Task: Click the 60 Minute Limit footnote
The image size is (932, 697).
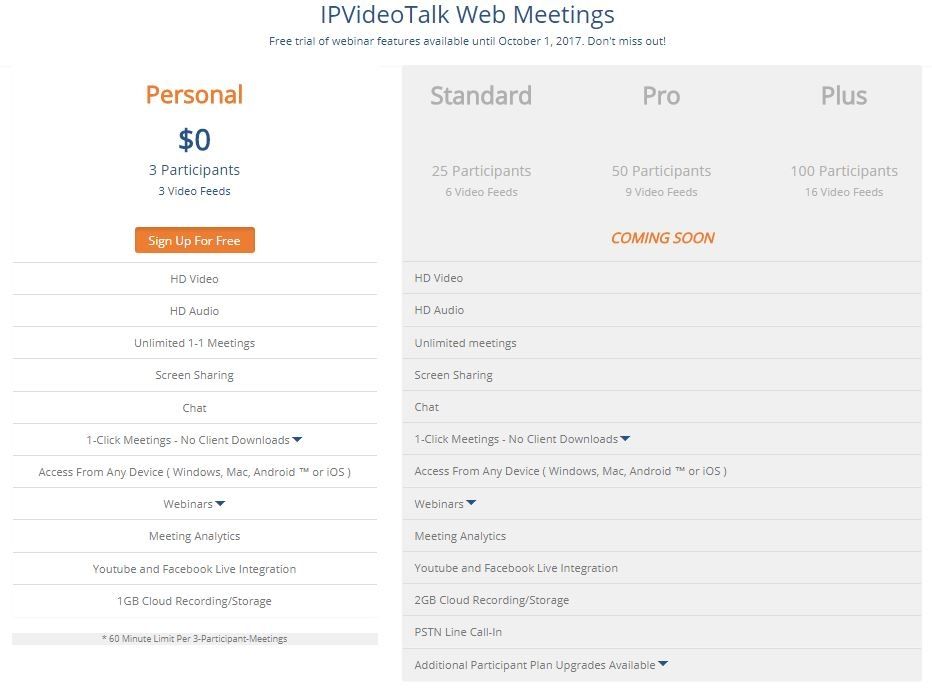Action: coord(194,639)
